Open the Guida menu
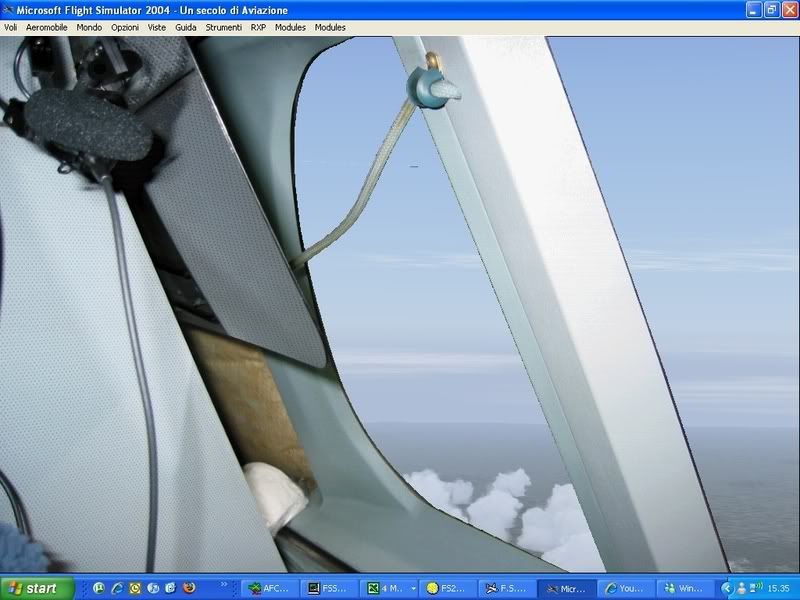This screenshot has width=800, height=600. pyautogui.click(x=186, y=28)
